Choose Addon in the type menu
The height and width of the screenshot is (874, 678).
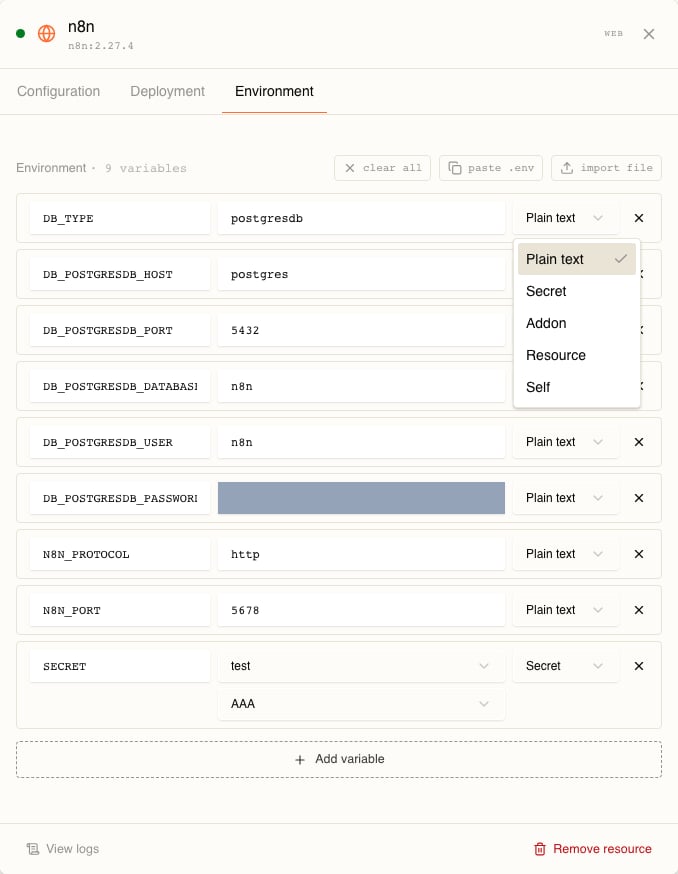coord(577,323)
